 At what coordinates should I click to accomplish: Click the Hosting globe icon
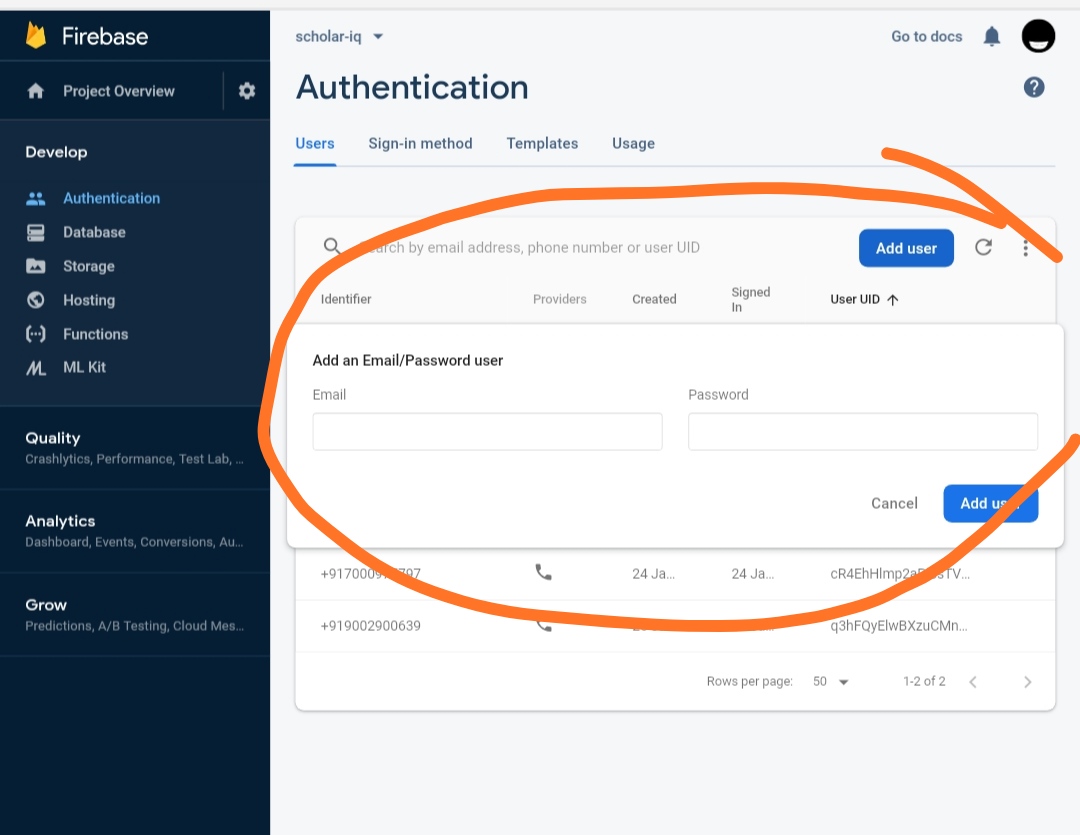(36, 300)
